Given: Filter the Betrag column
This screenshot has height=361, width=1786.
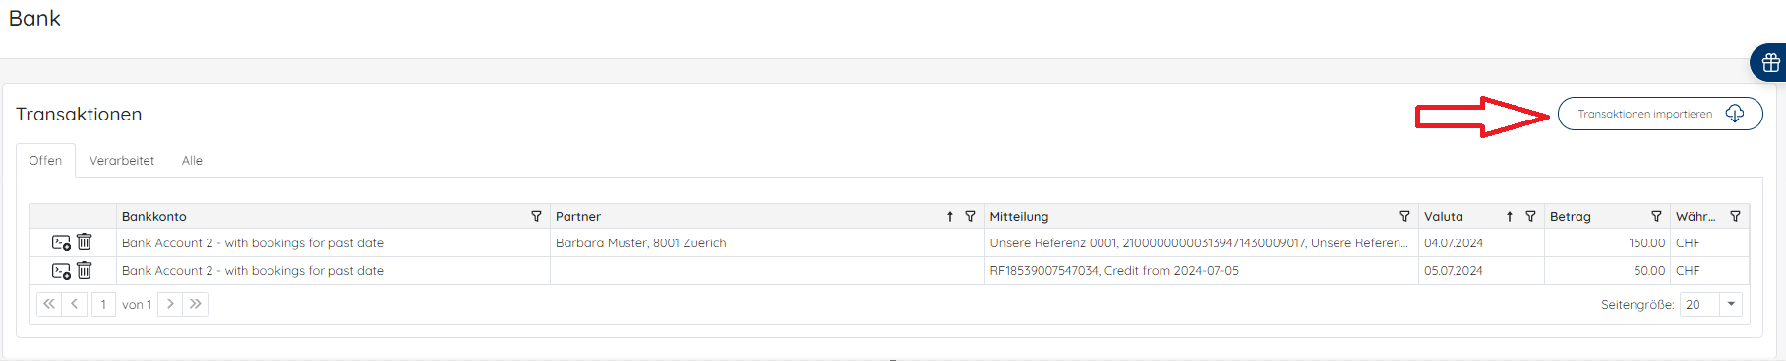Looking at the screenshot, I should click(x=1656, y=216).
